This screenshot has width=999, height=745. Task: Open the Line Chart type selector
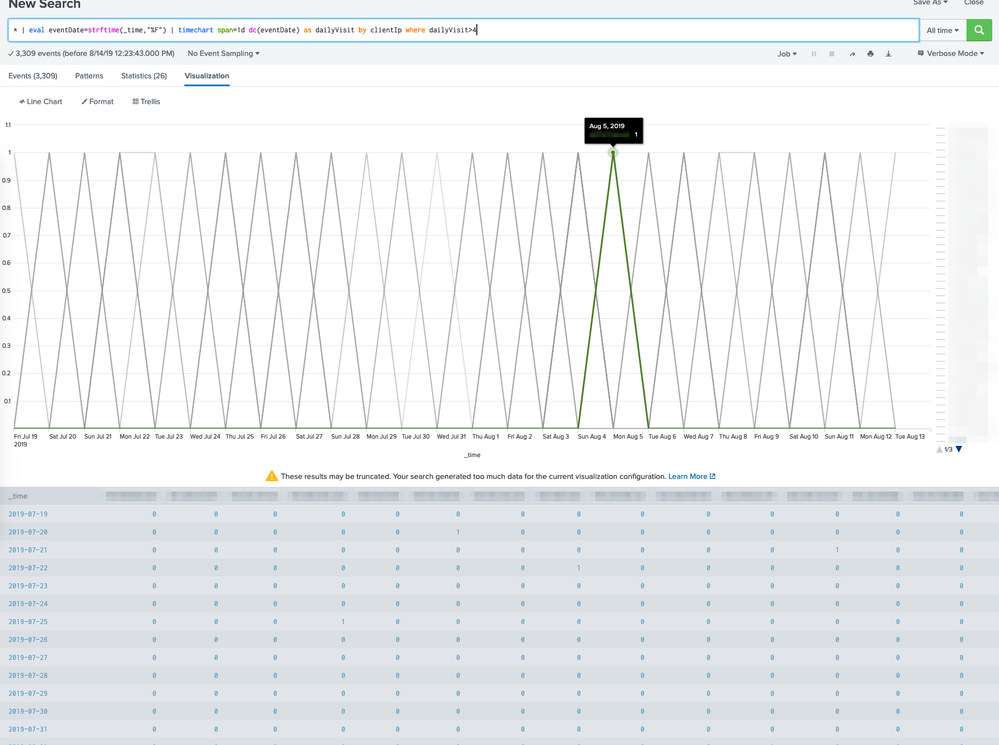tap(41, 102)
